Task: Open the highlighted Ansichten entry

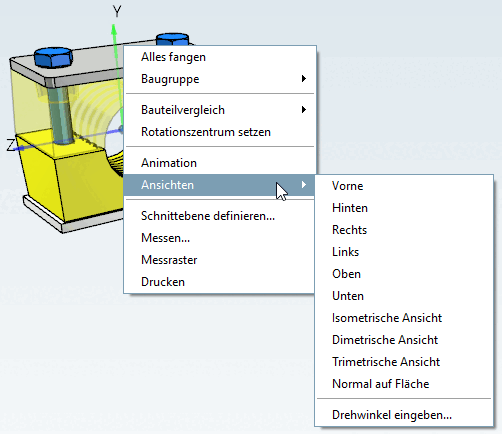Action: click(219, 185)
